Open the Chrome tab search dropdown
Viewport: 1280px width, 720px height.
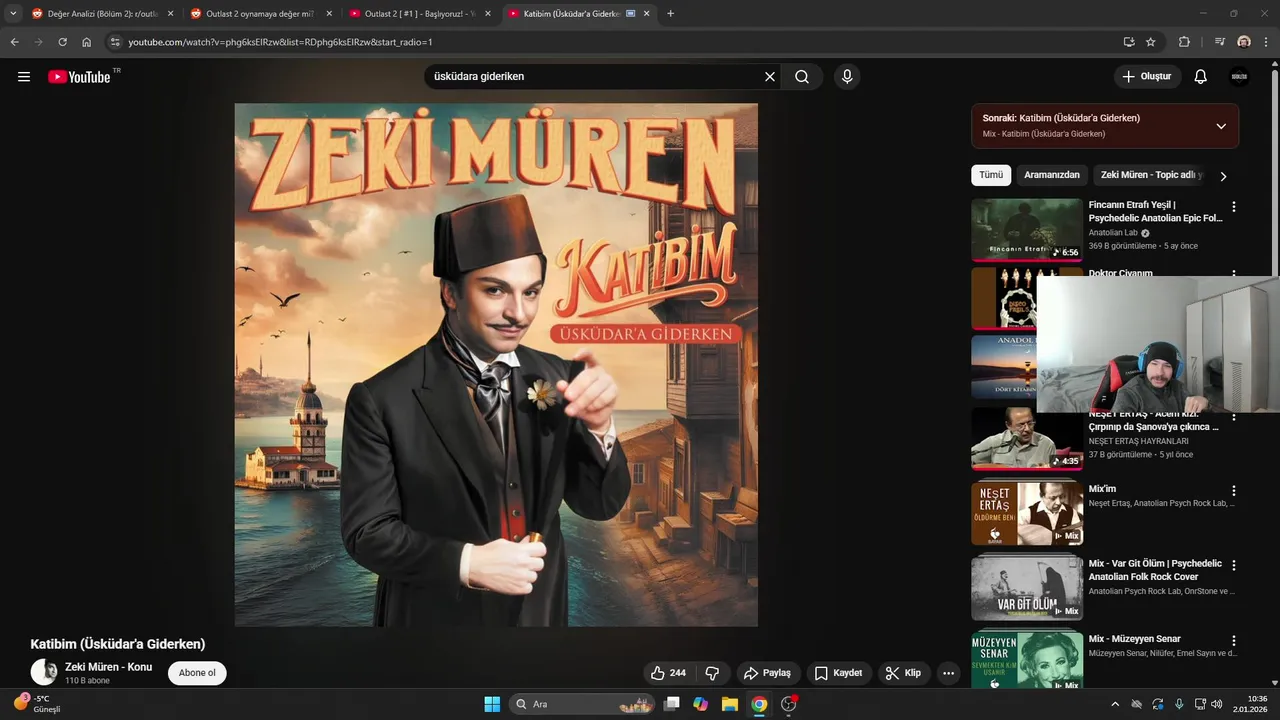point(13,13)
